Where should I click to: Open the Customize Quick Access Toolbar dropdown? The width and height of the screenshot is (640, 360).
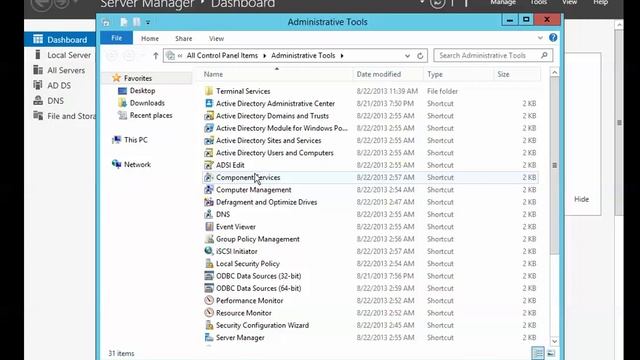(x=148, y=22)
